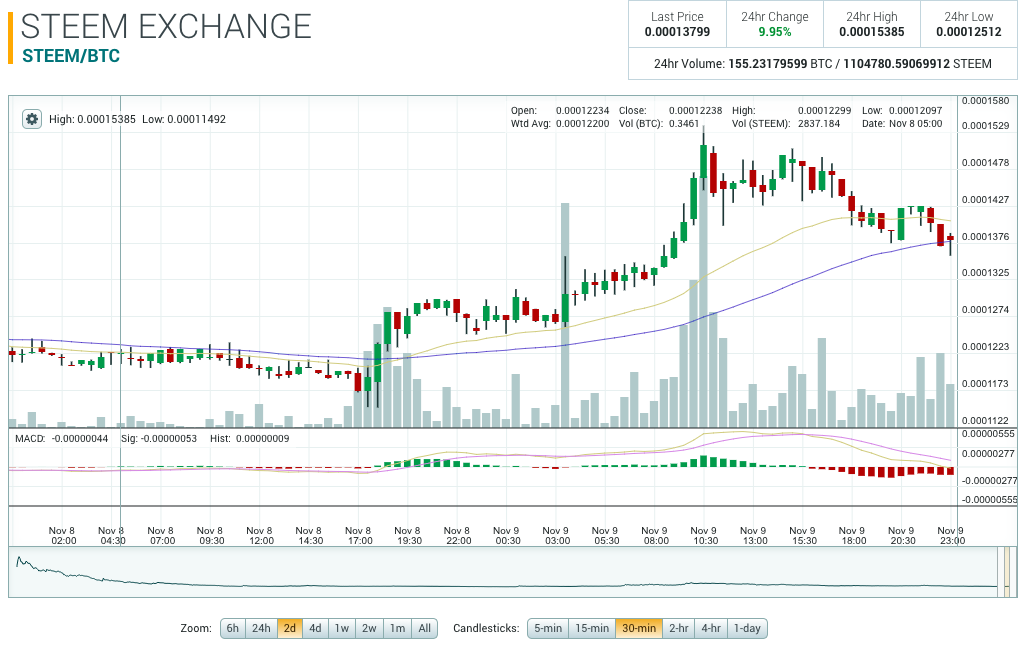Screen dimensions: 1033x655
Task: Click the tall volume bar near Nov 9 03:00
Action: 565,315
